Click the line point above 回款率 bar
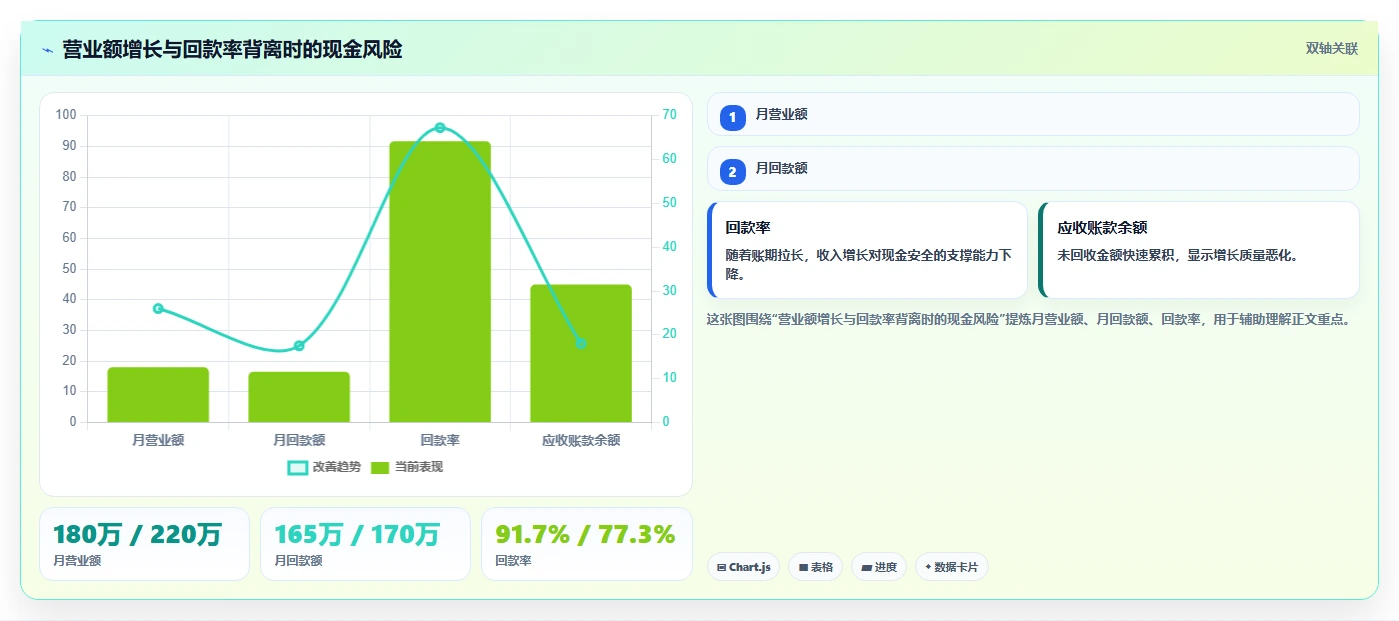The width and height of the screenshot is (1399, 621). click(x=440, y=128)
